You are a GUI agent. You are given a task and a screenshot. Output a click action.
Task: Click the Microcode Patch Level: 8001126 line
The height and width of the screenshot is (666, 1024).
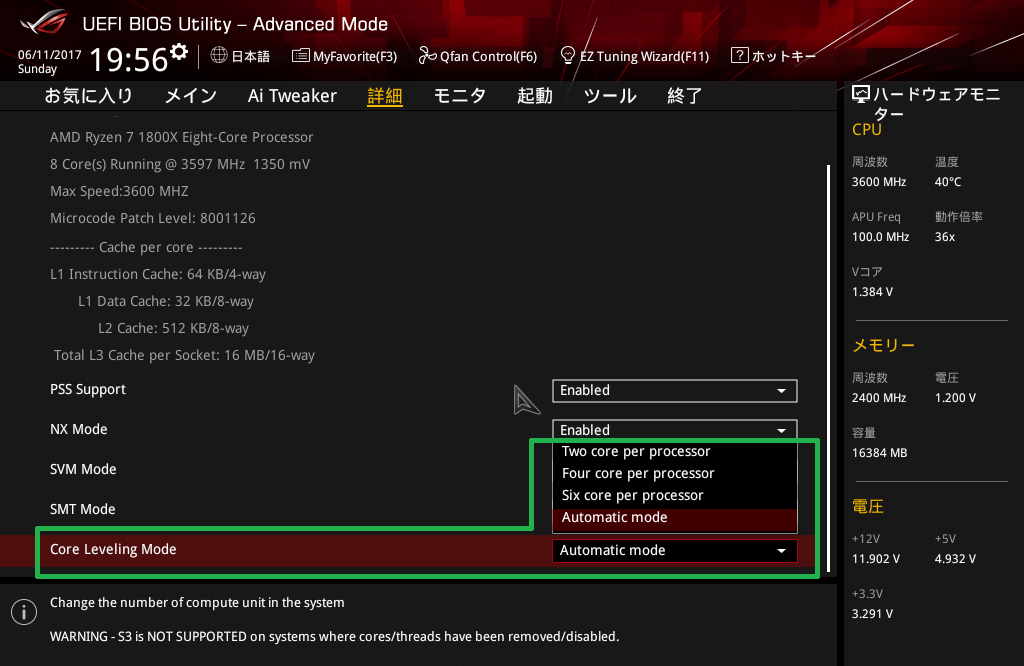pos(153,218)
